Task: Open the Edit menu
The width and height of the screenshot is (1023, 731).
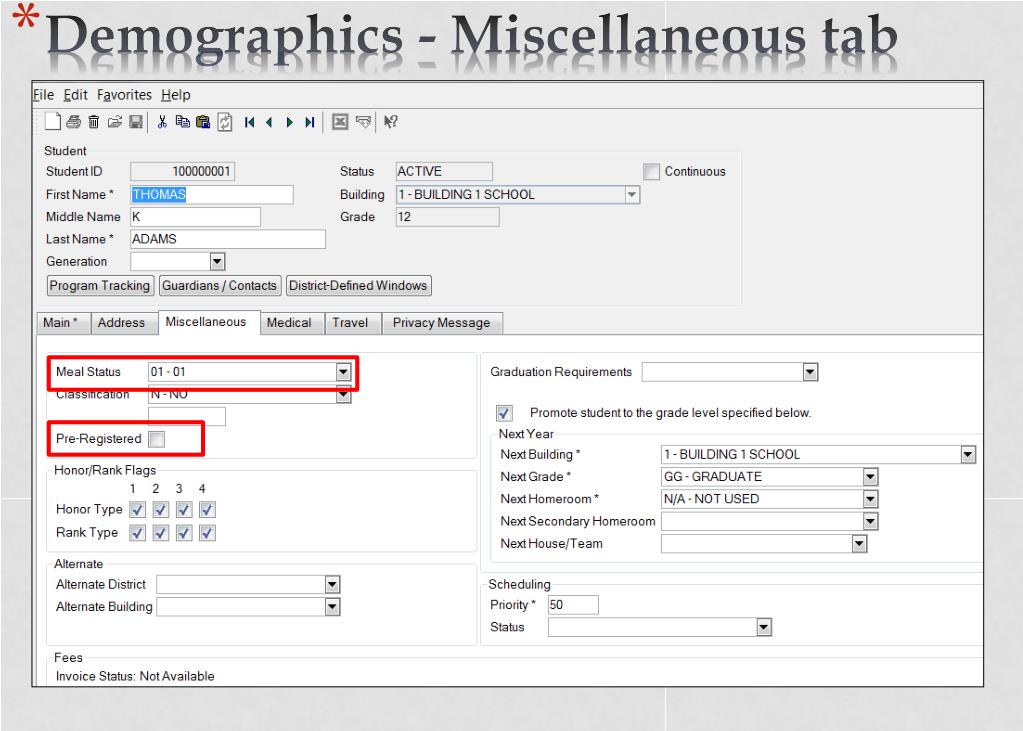Action: click(75, 95)
